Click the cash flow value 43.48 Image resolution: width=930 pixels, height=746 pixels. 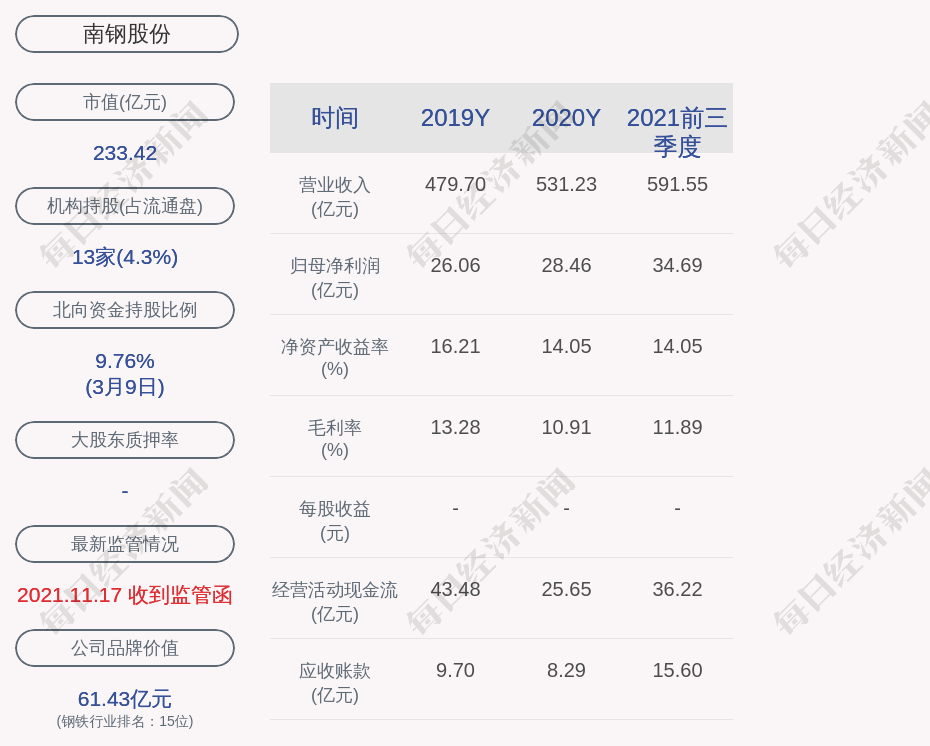click(x=455, y=589)
